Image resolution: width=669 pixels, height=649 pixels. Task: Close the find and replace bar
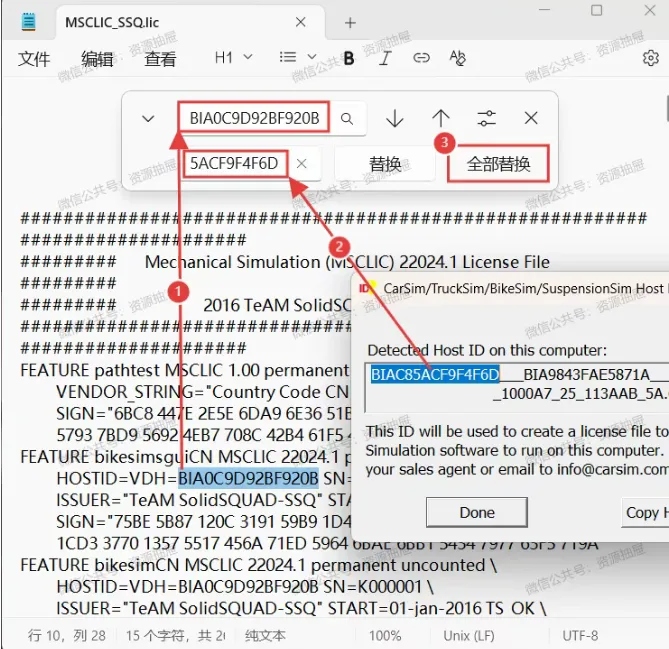[531, 118]
